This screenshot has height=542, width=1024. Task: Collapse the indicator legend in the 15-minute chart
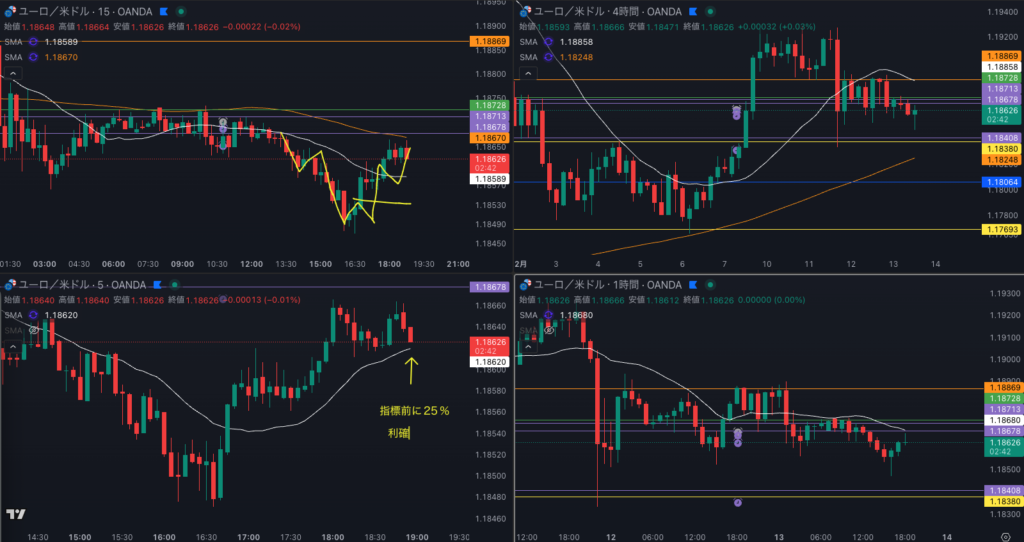pos(12,73)
